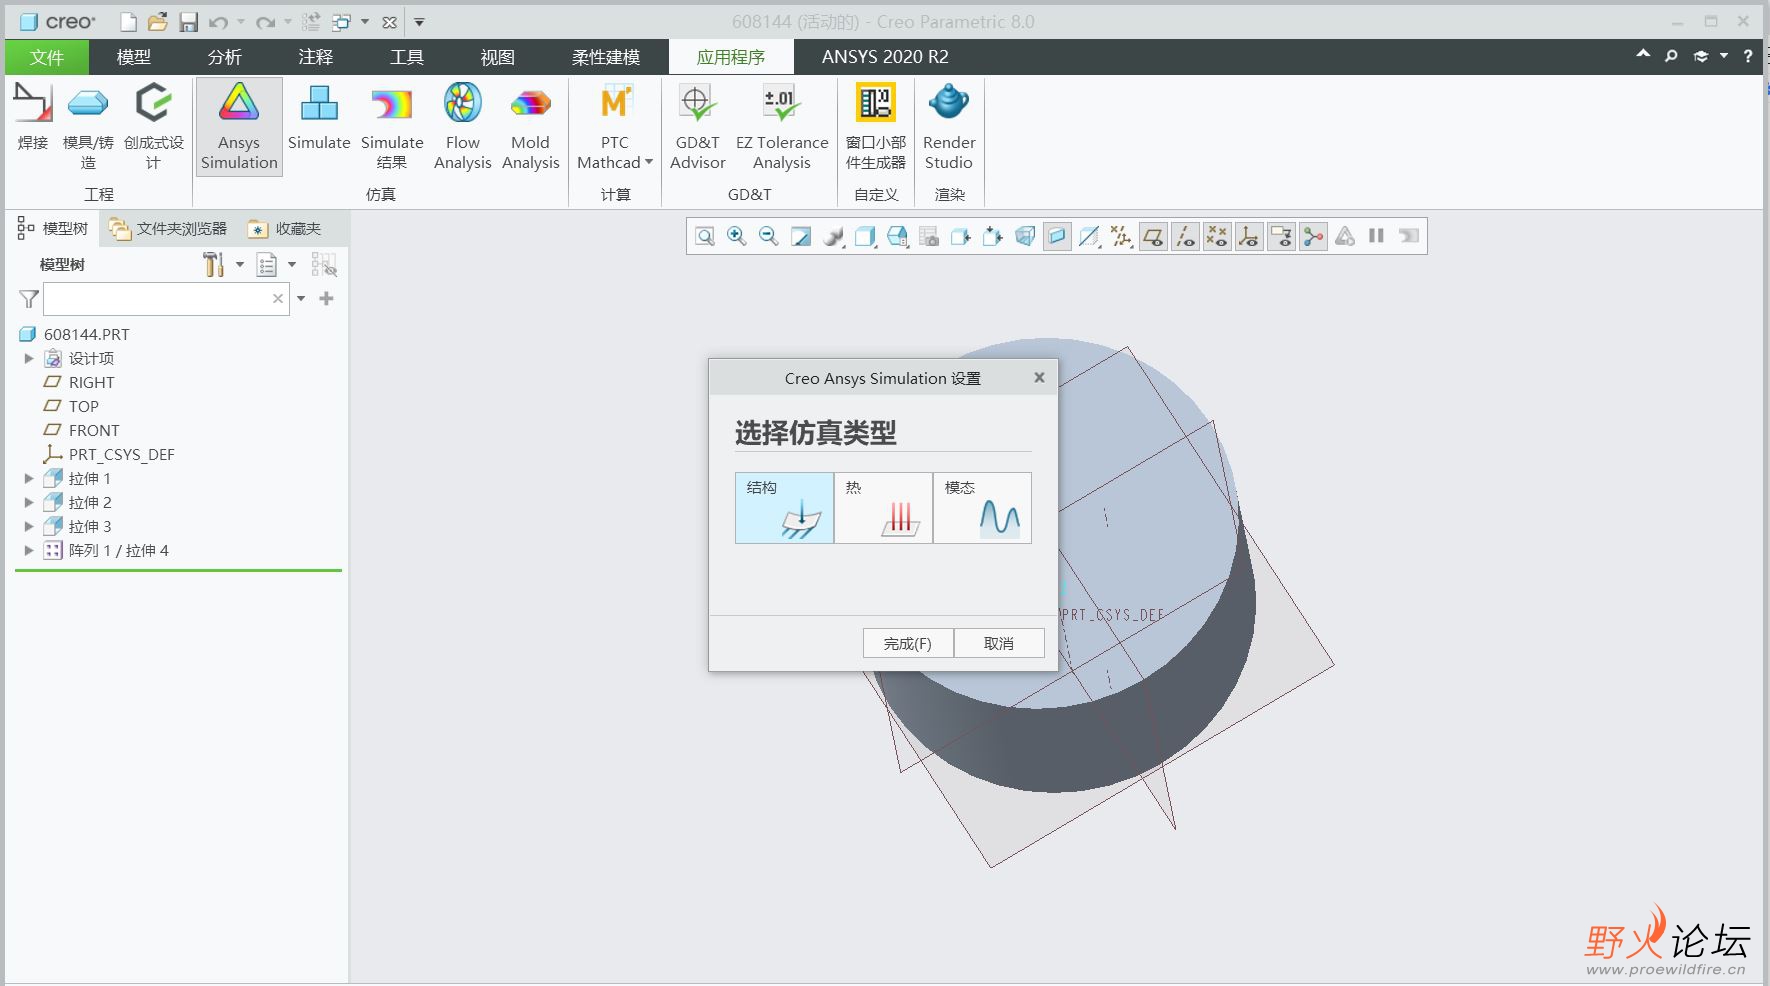1770x986 pixels.
Task: Open GD&T Advisor
Action: click(x=697, y=126)
